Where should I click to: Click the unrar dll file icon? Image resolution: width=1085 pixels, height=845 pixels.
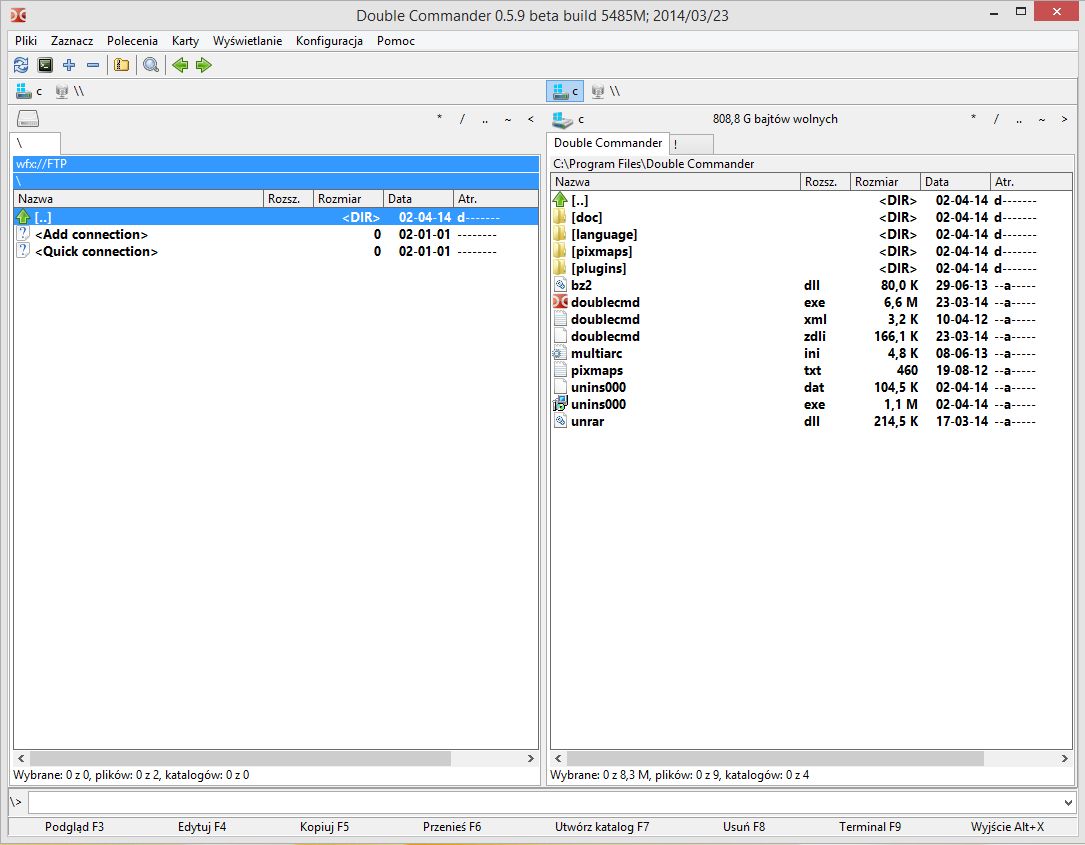point(560,421)
